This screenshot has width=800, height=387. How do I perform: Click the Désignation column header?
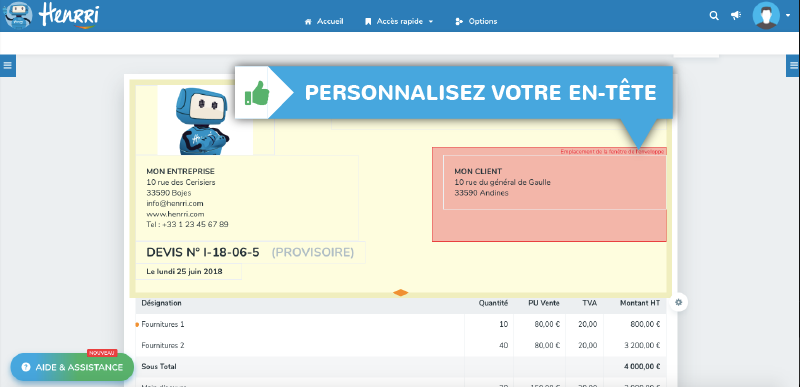point(161,303)
